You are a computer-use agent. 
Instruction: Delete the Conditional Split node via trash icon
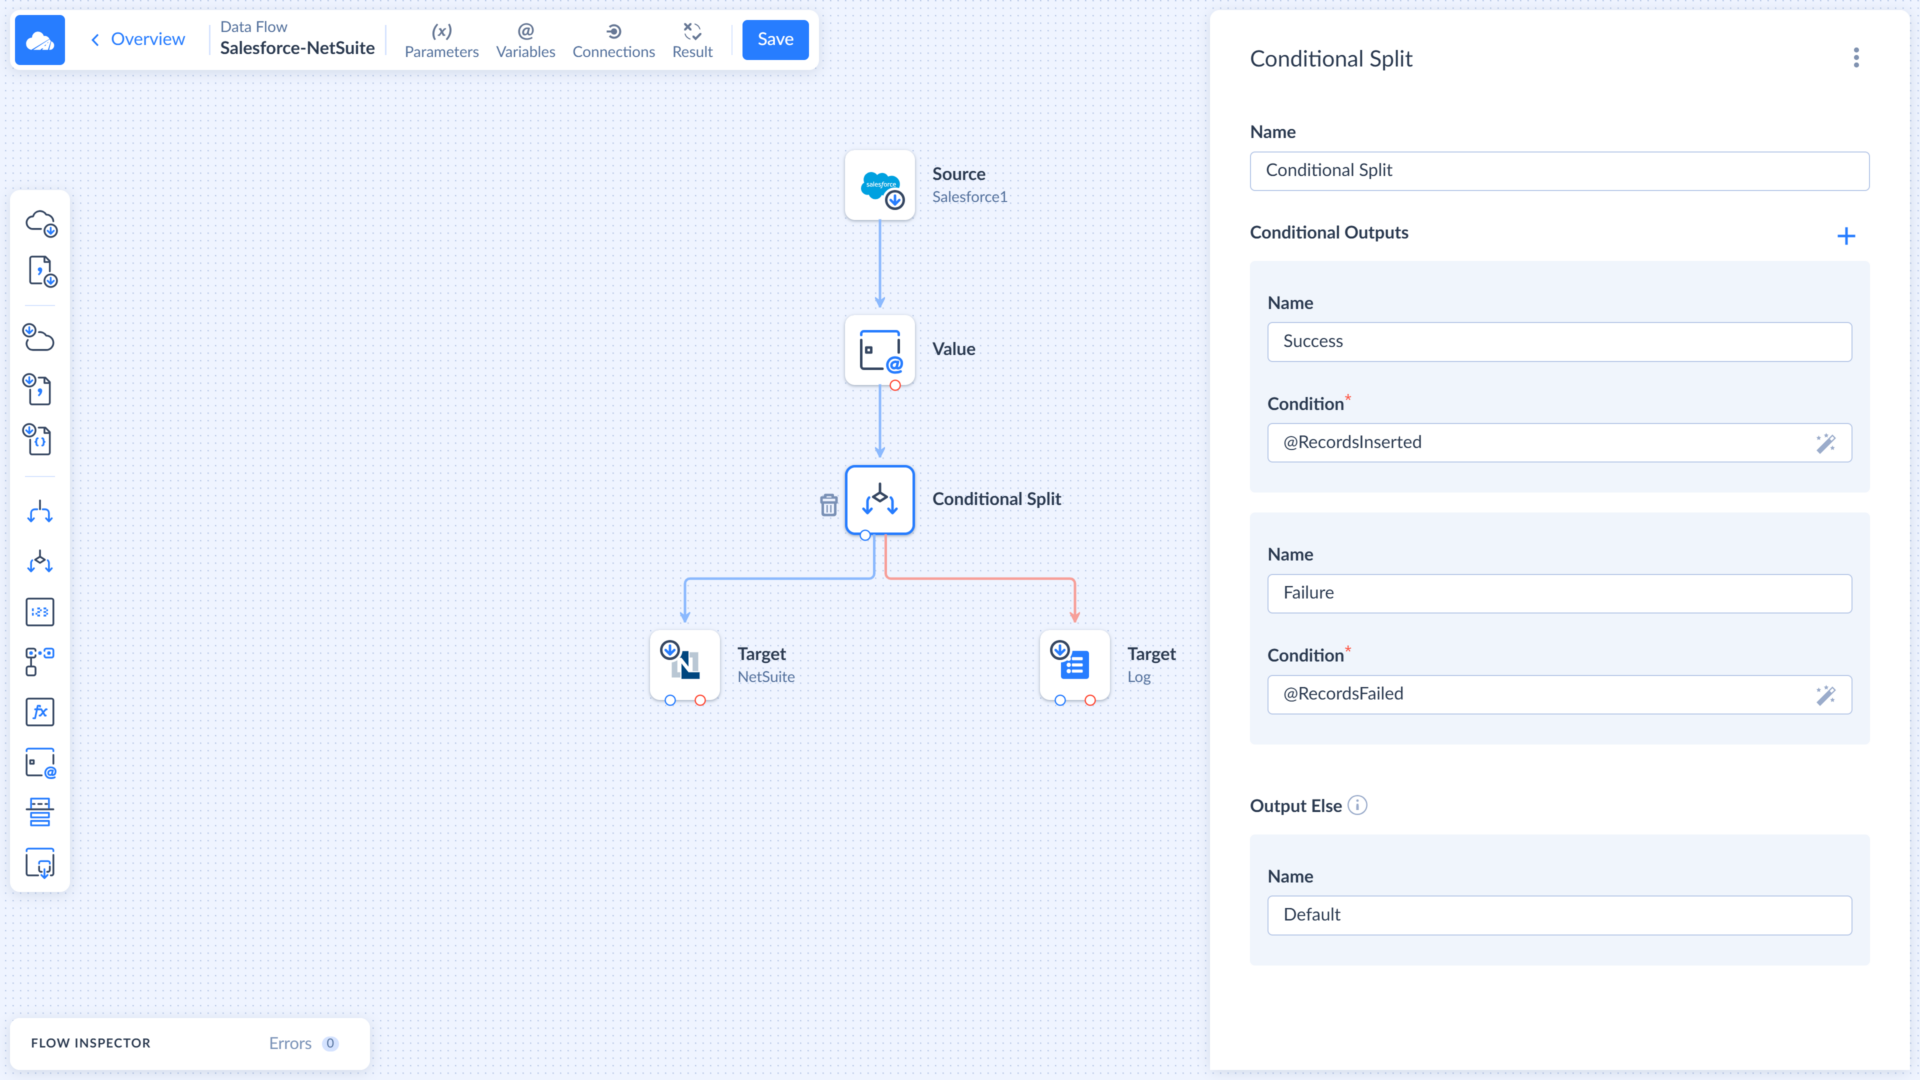tap(828, 505)
